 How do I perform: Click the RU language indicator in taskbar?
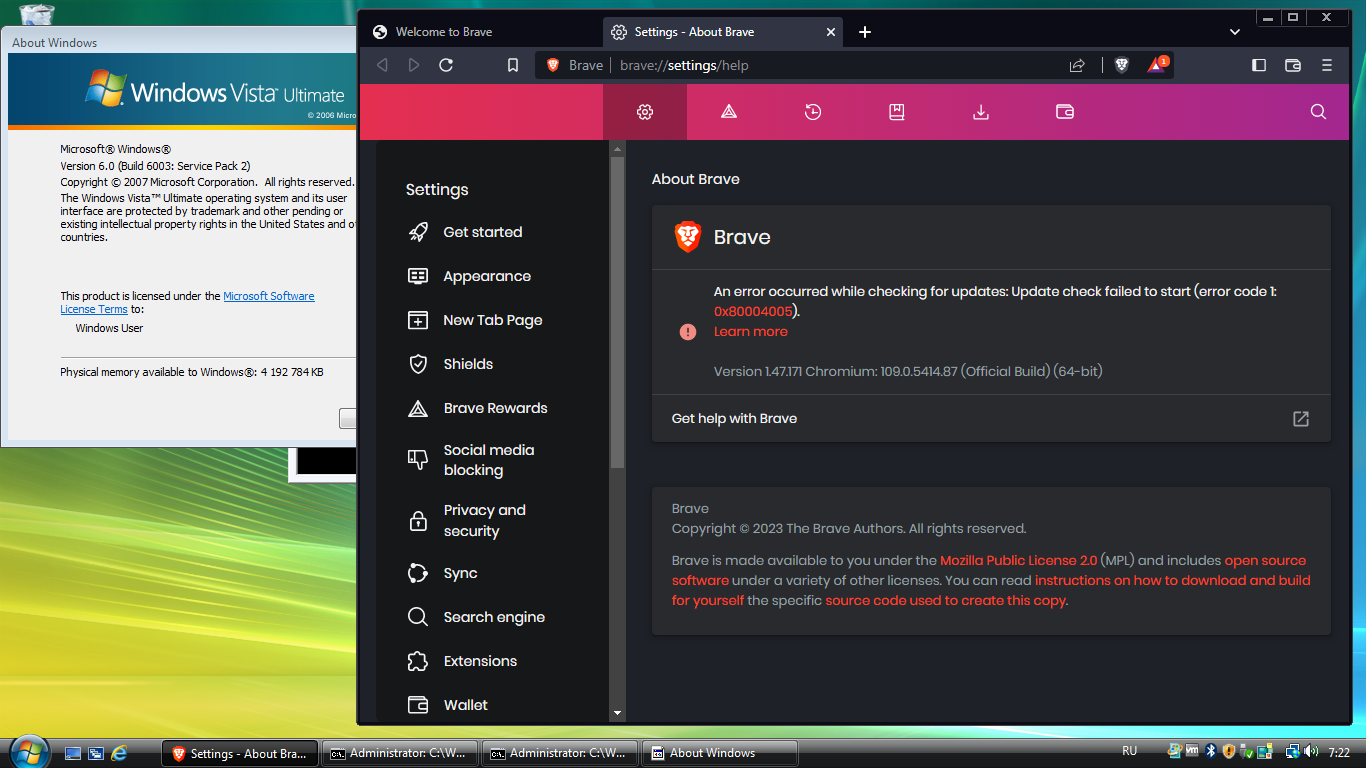(1130, 751)
